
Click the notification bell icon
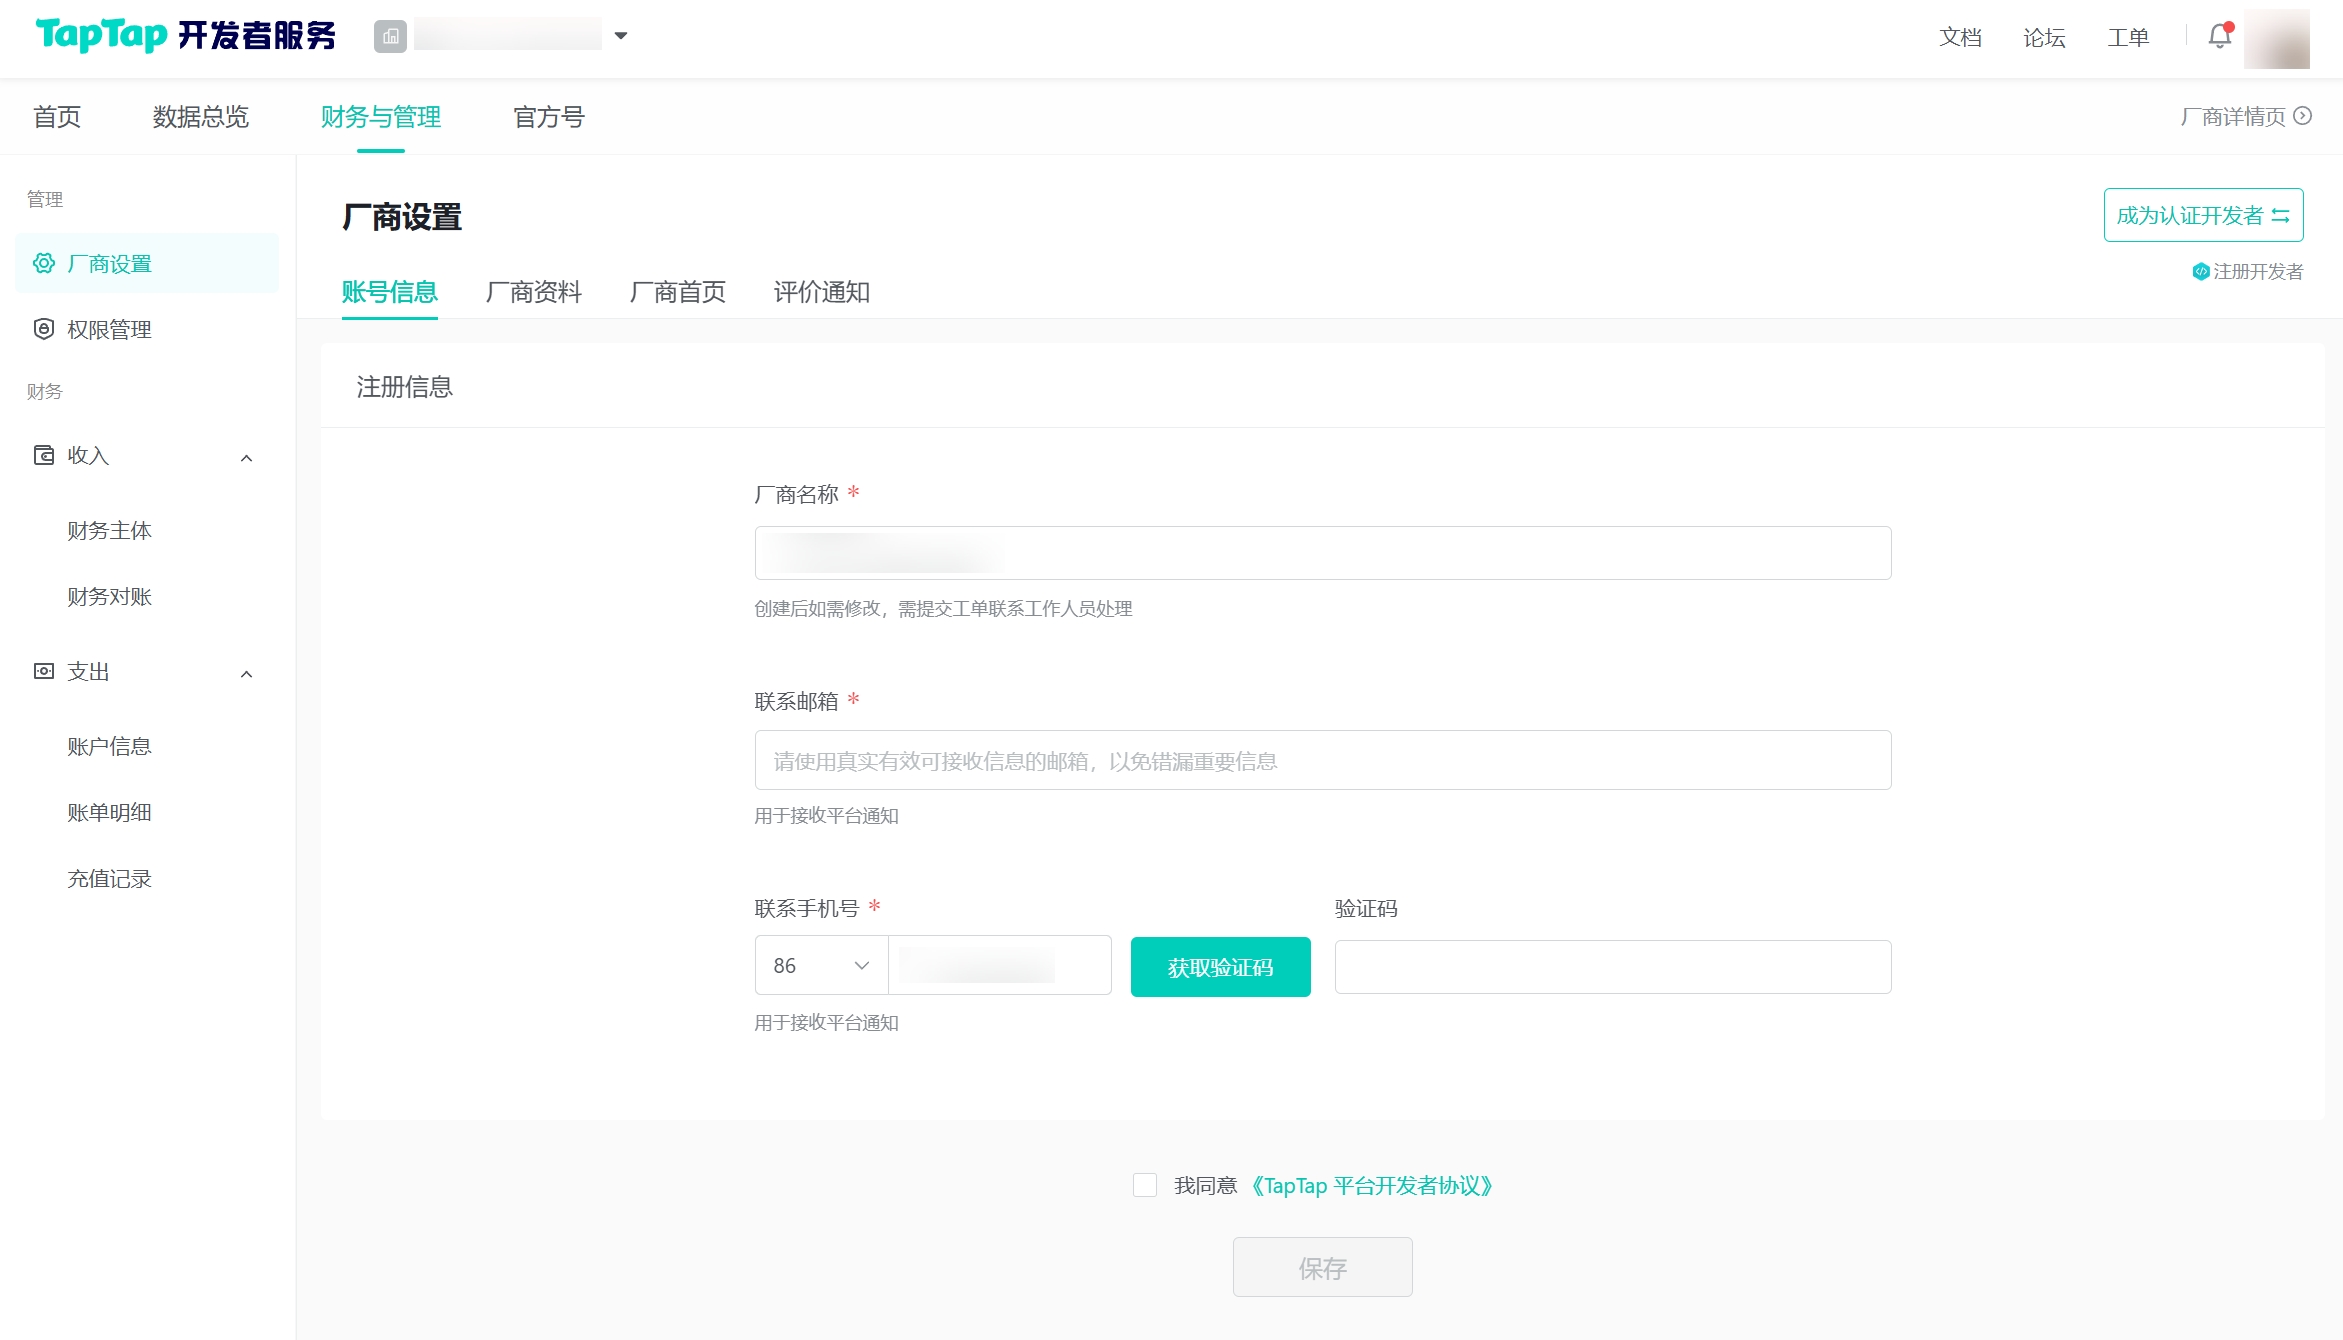pos(2219,36)
